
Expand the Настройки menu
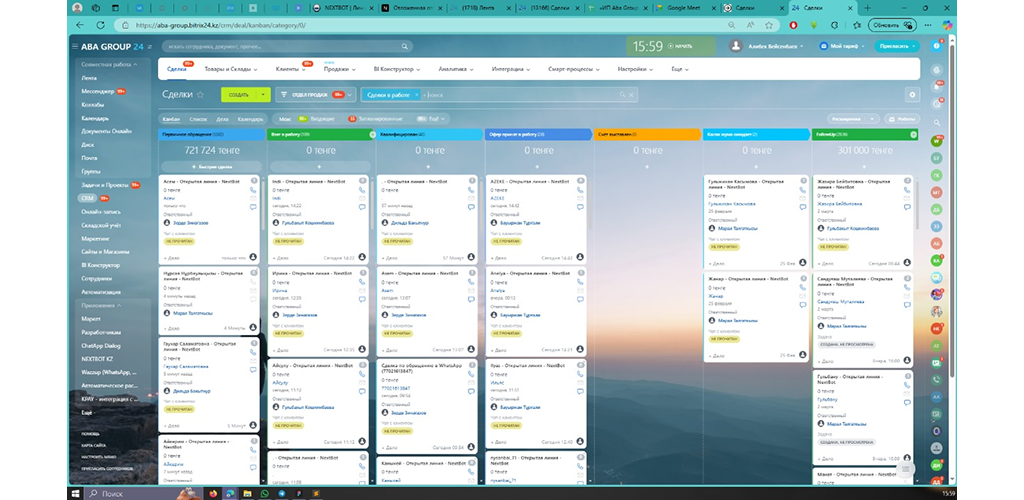pos(635,69)
